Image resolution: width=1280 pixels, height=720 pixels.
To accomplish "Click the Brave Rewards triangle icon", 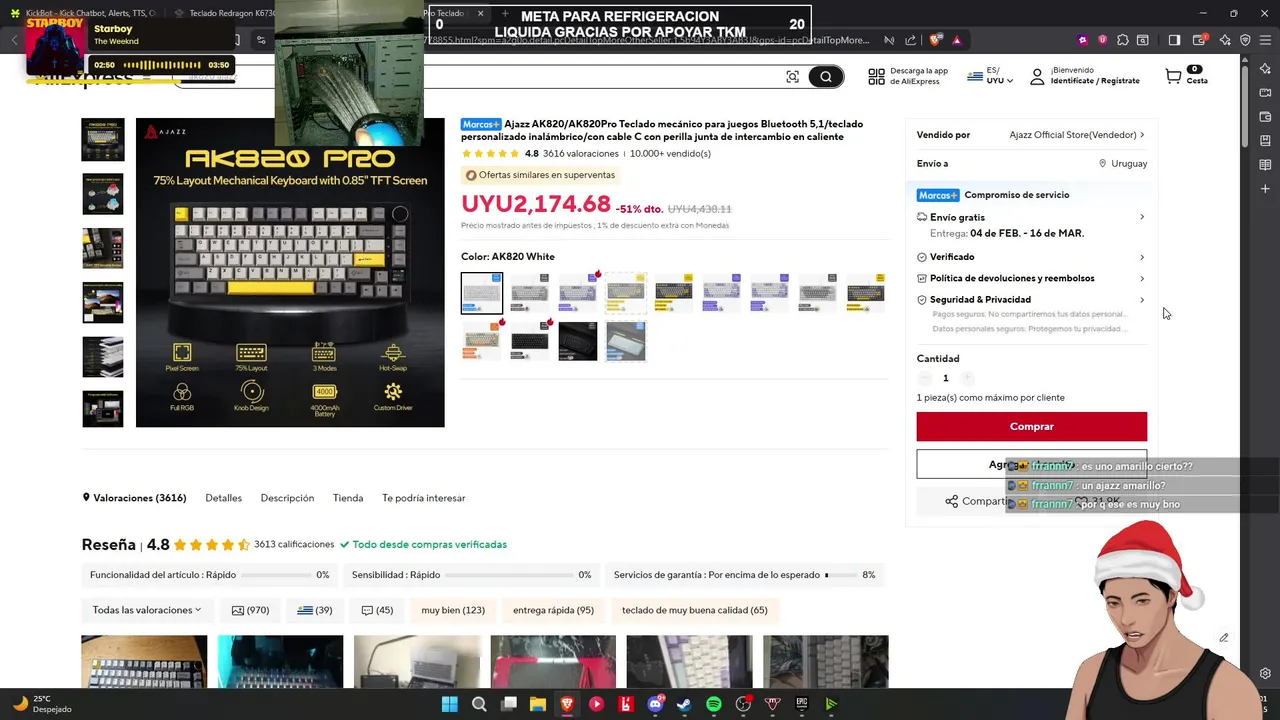I will (x=957, y=40).
